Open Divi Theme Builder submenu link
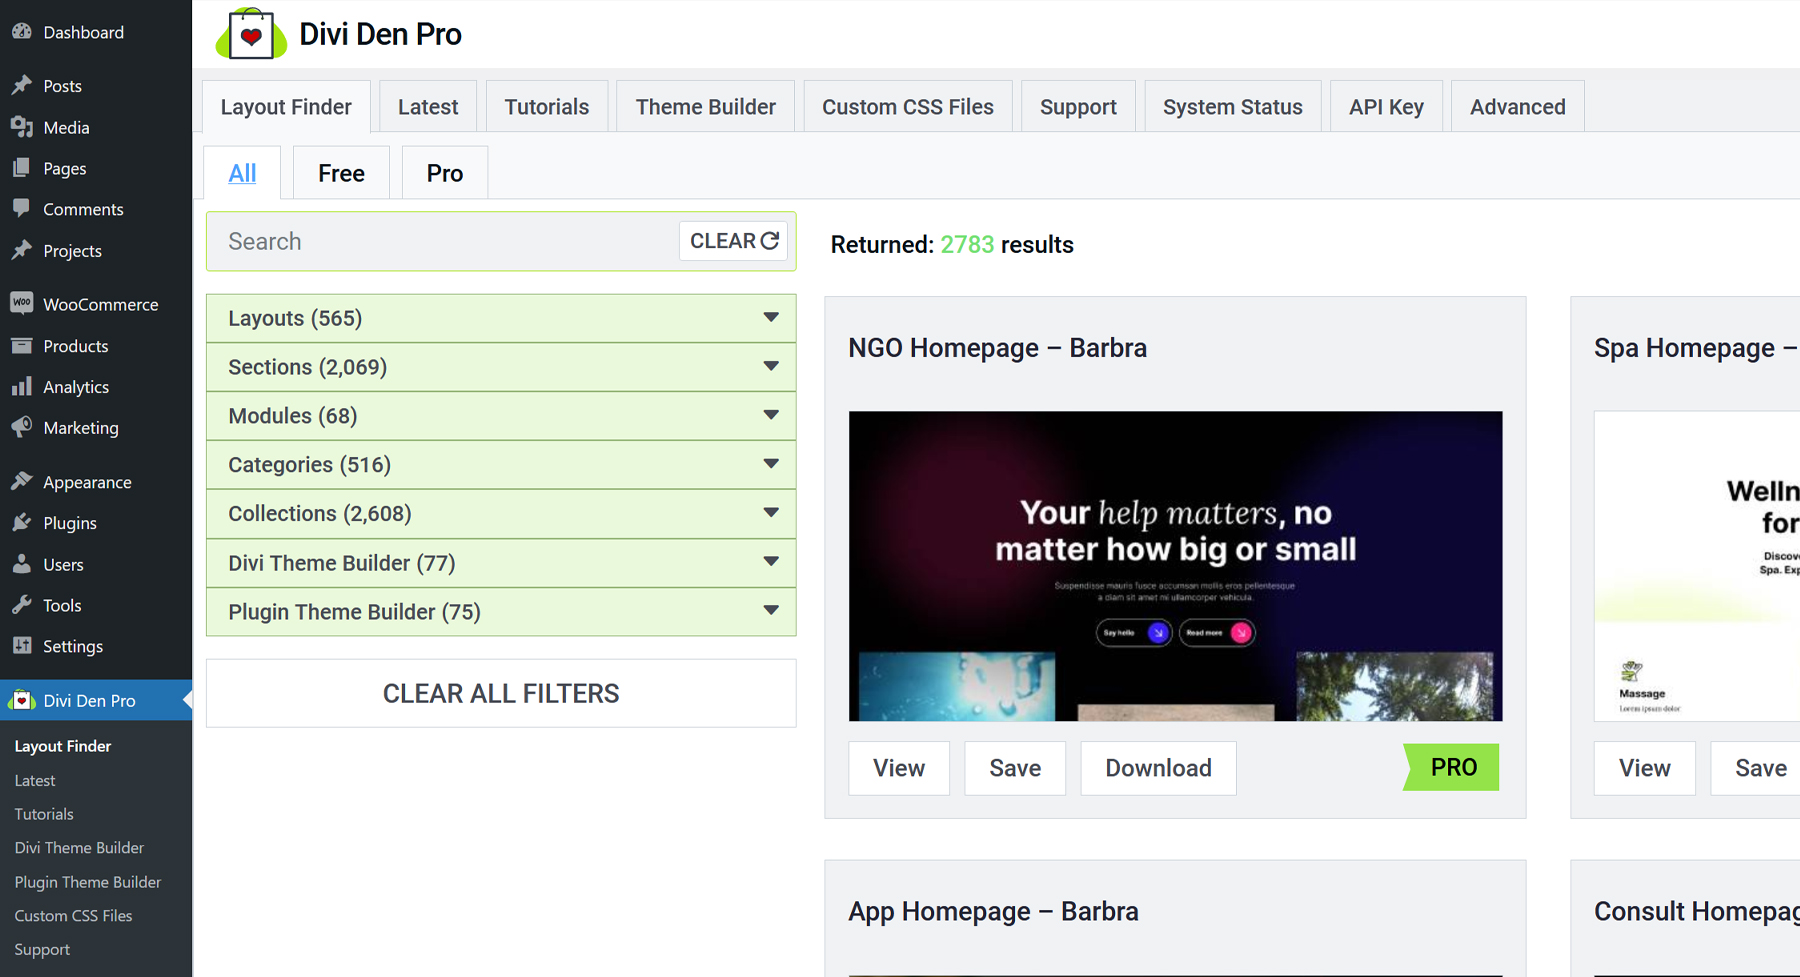 tap(79, 848)
